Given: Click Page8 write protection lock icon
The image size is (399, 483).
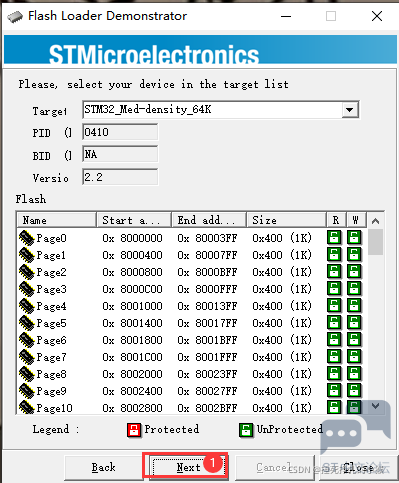Looking at the screenshot, I should [354, 374].
